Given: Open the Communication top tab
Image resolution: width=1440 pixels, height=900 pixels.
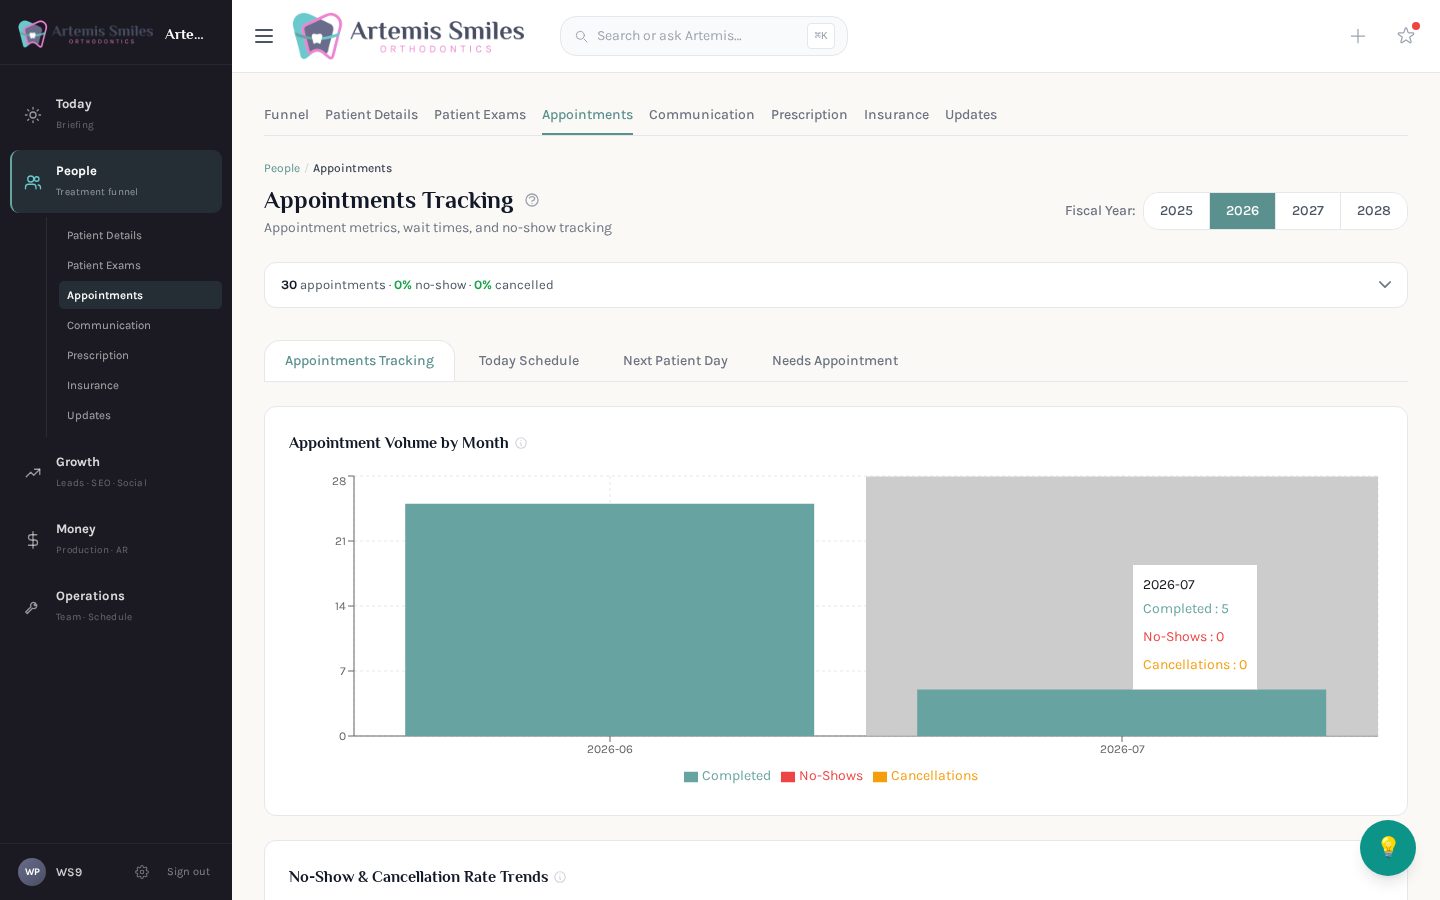Looking at the screenshot, I should (702, 115).
